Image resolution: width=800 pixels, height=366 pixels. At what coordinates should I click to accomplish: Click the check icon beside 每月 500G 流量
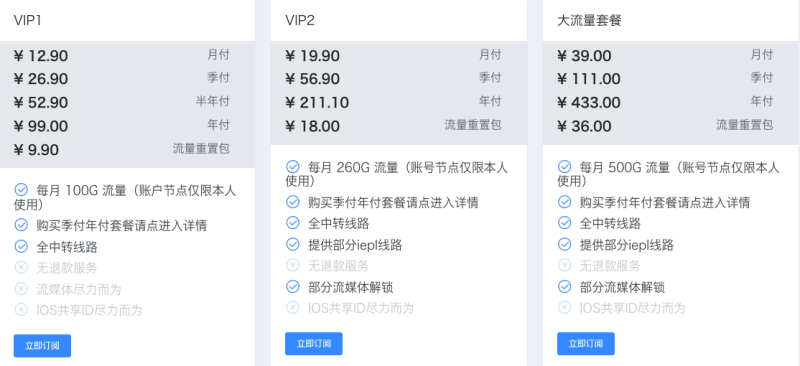(564, 167)
